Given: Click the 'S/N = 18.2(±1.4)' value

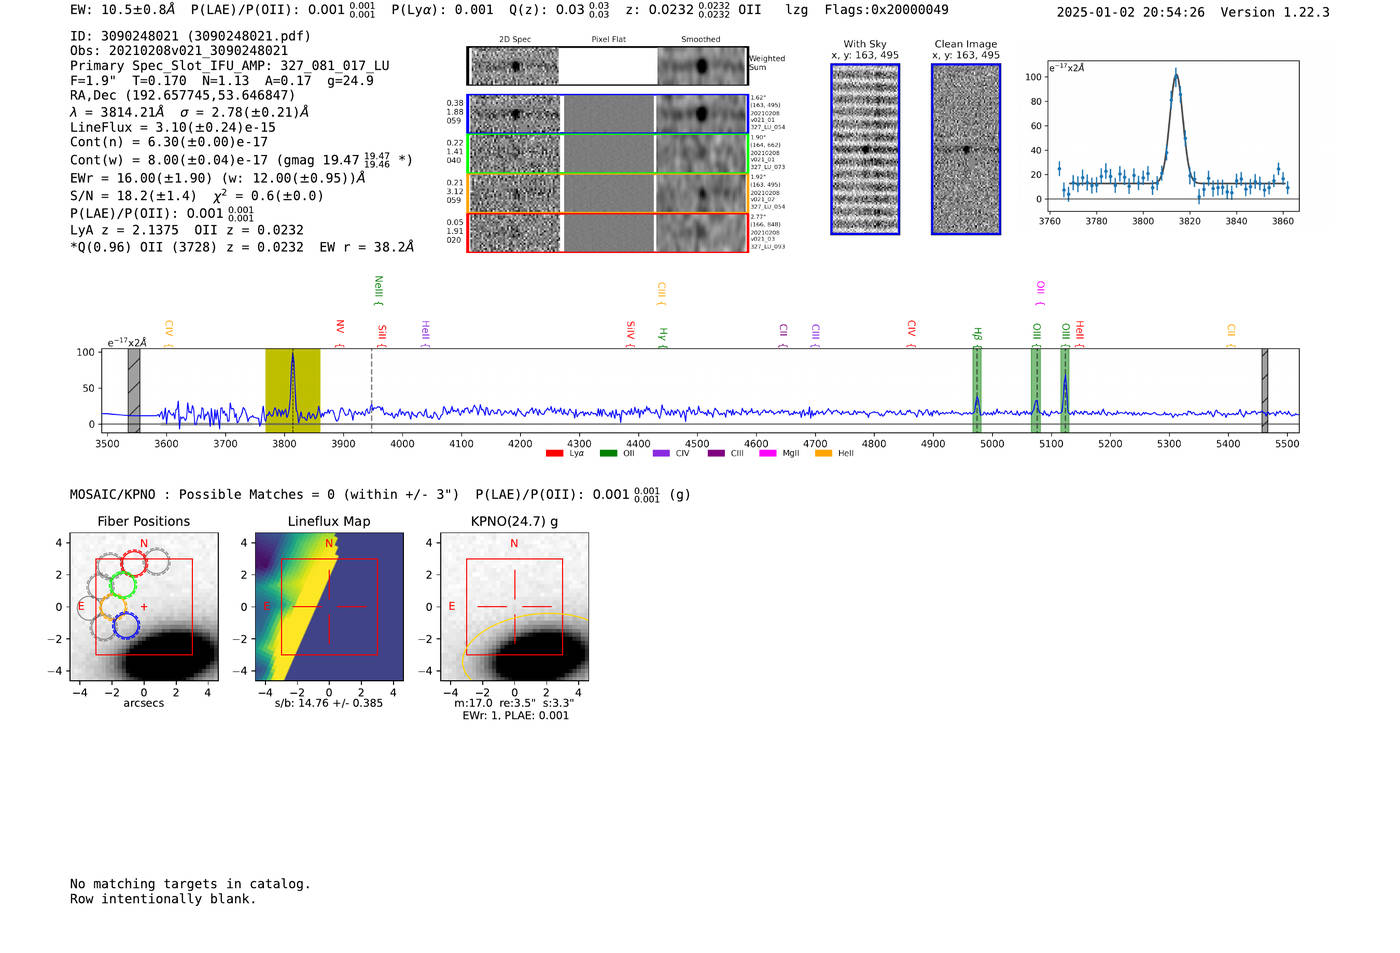Looking at the screenshot, I should pyautogui.click(x=133, y=196).
